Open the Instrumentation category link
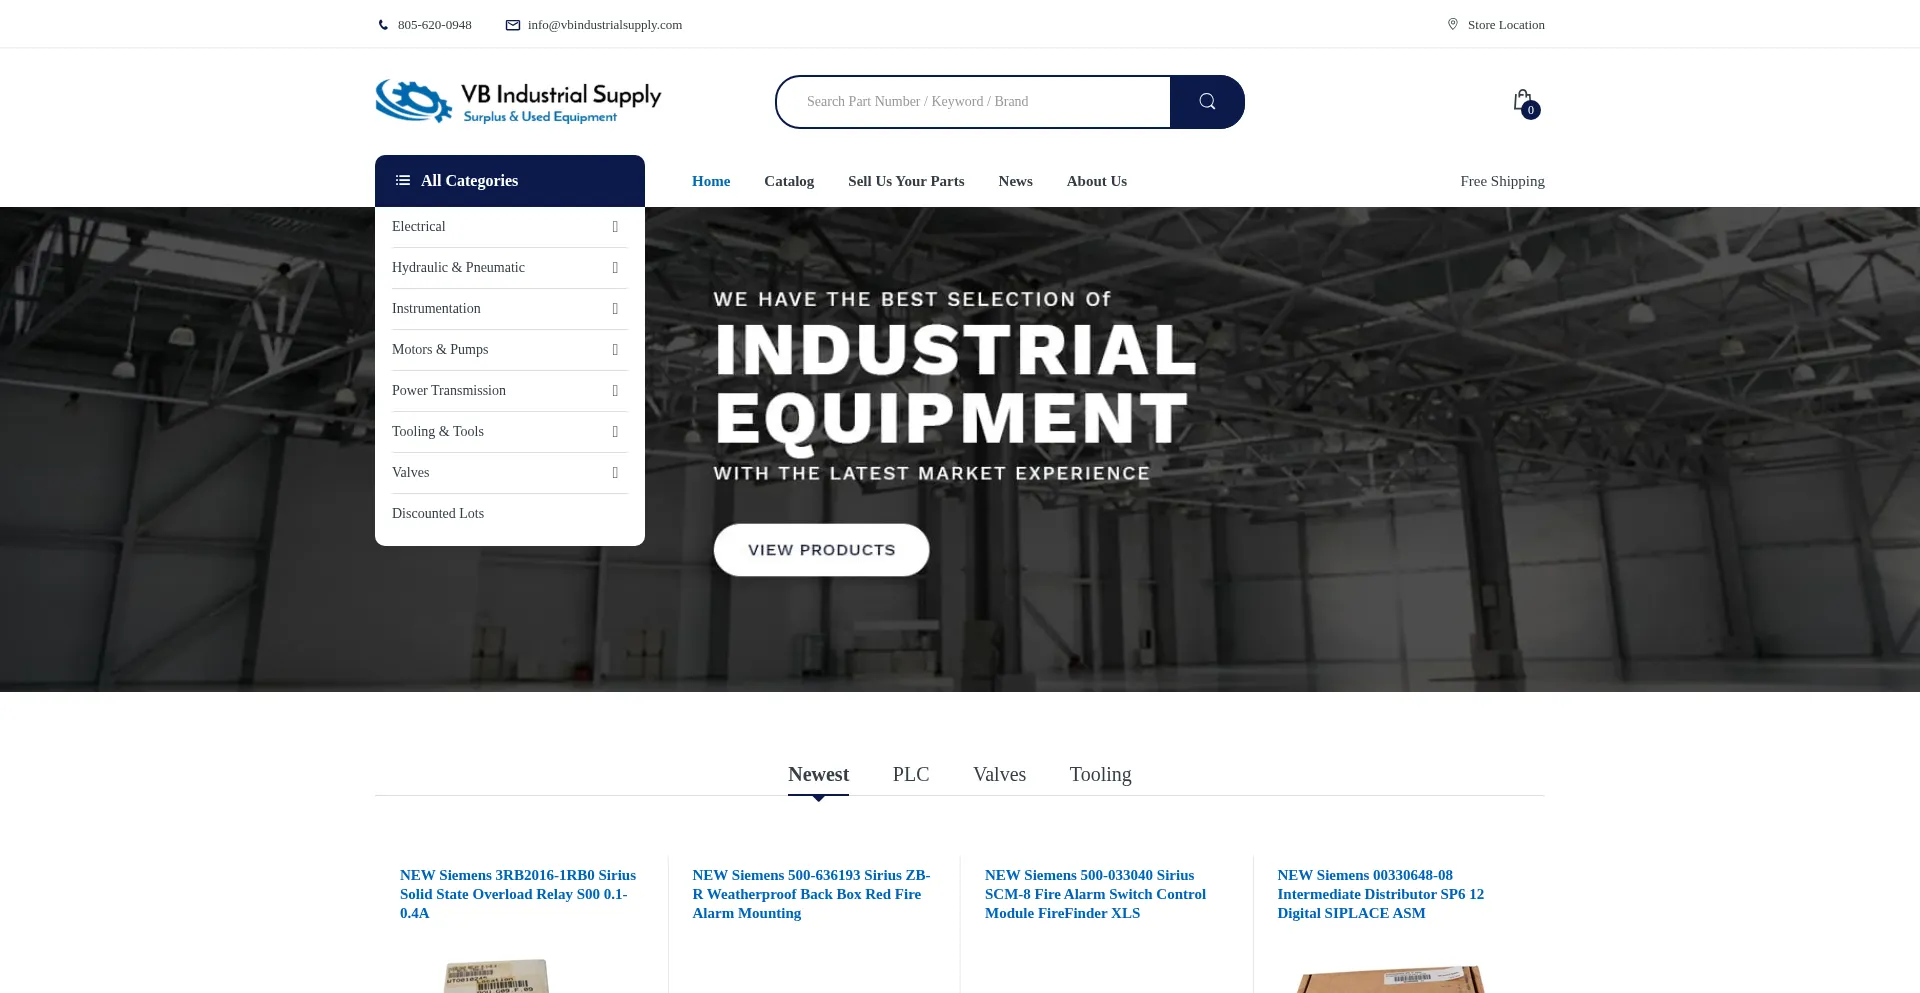The height and width of the screenshot is (993, 1920). (x=436, y=309)
